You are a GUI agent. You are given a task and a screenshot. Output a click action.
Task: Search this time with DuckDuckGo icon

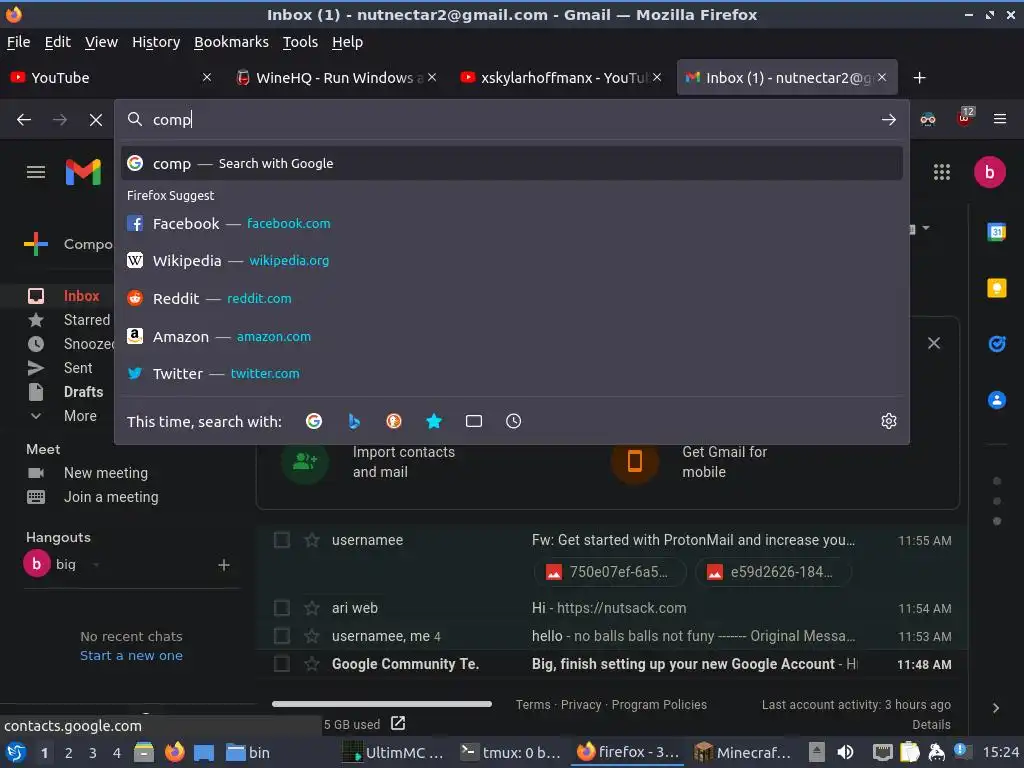(x=394, y=421)
